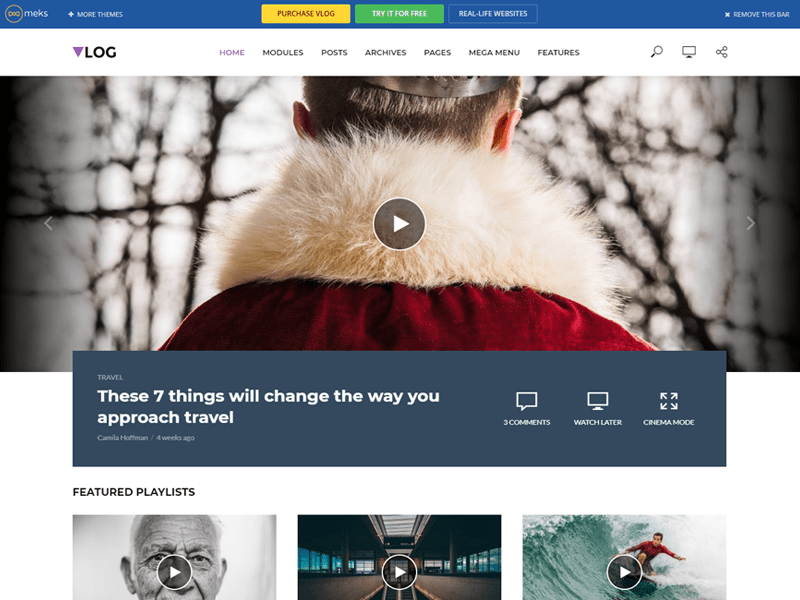Open the Mega Menu item
This screenshot has height=600, width=800.
point(494,52)
